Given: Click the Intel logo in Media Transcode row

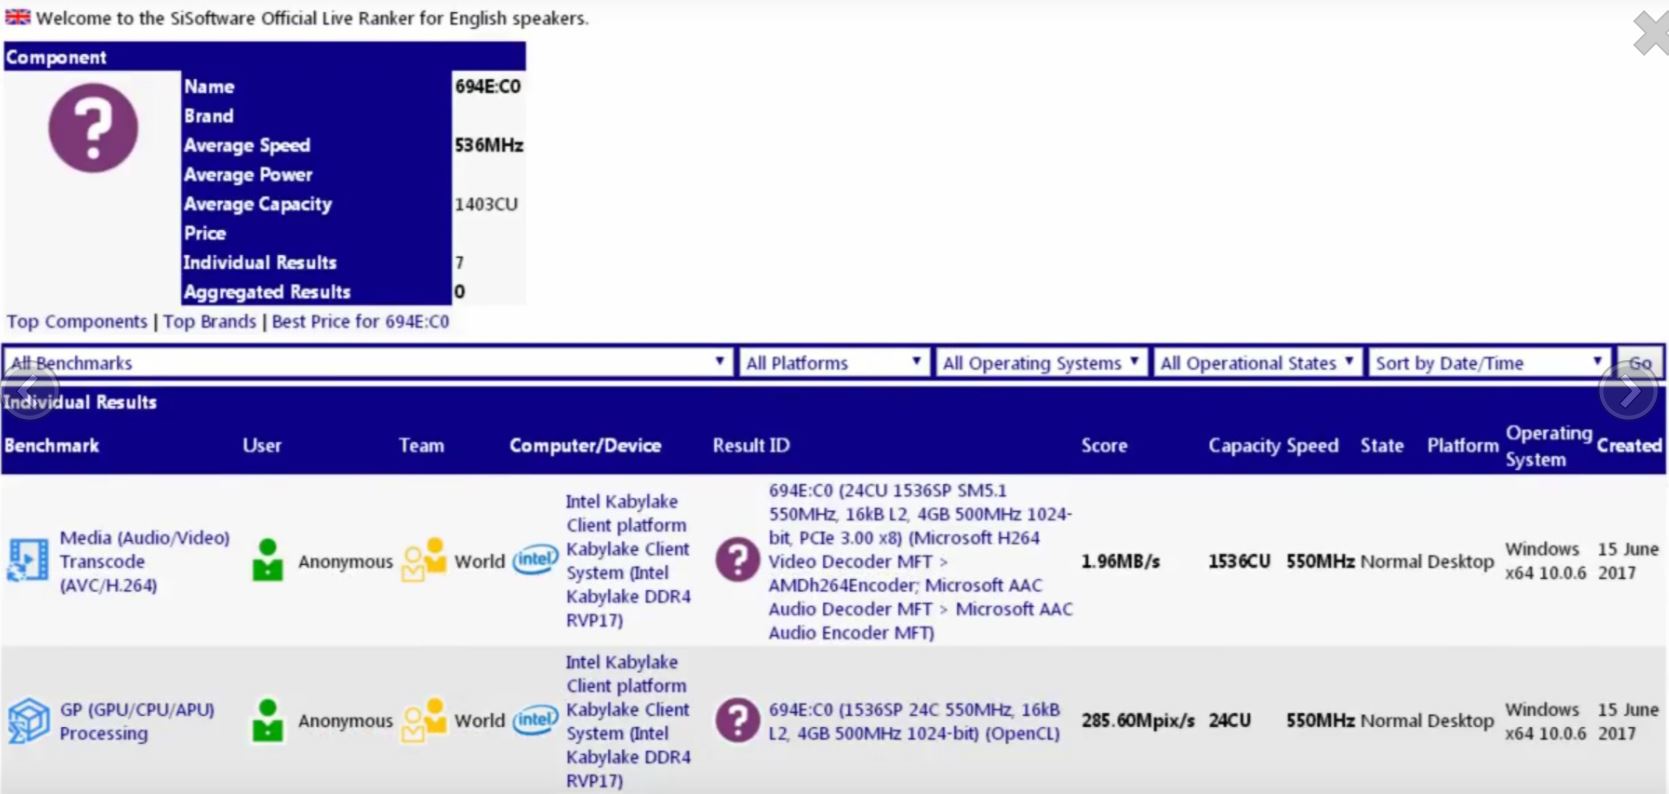Looking at the screenshot, I should [535, 560].
